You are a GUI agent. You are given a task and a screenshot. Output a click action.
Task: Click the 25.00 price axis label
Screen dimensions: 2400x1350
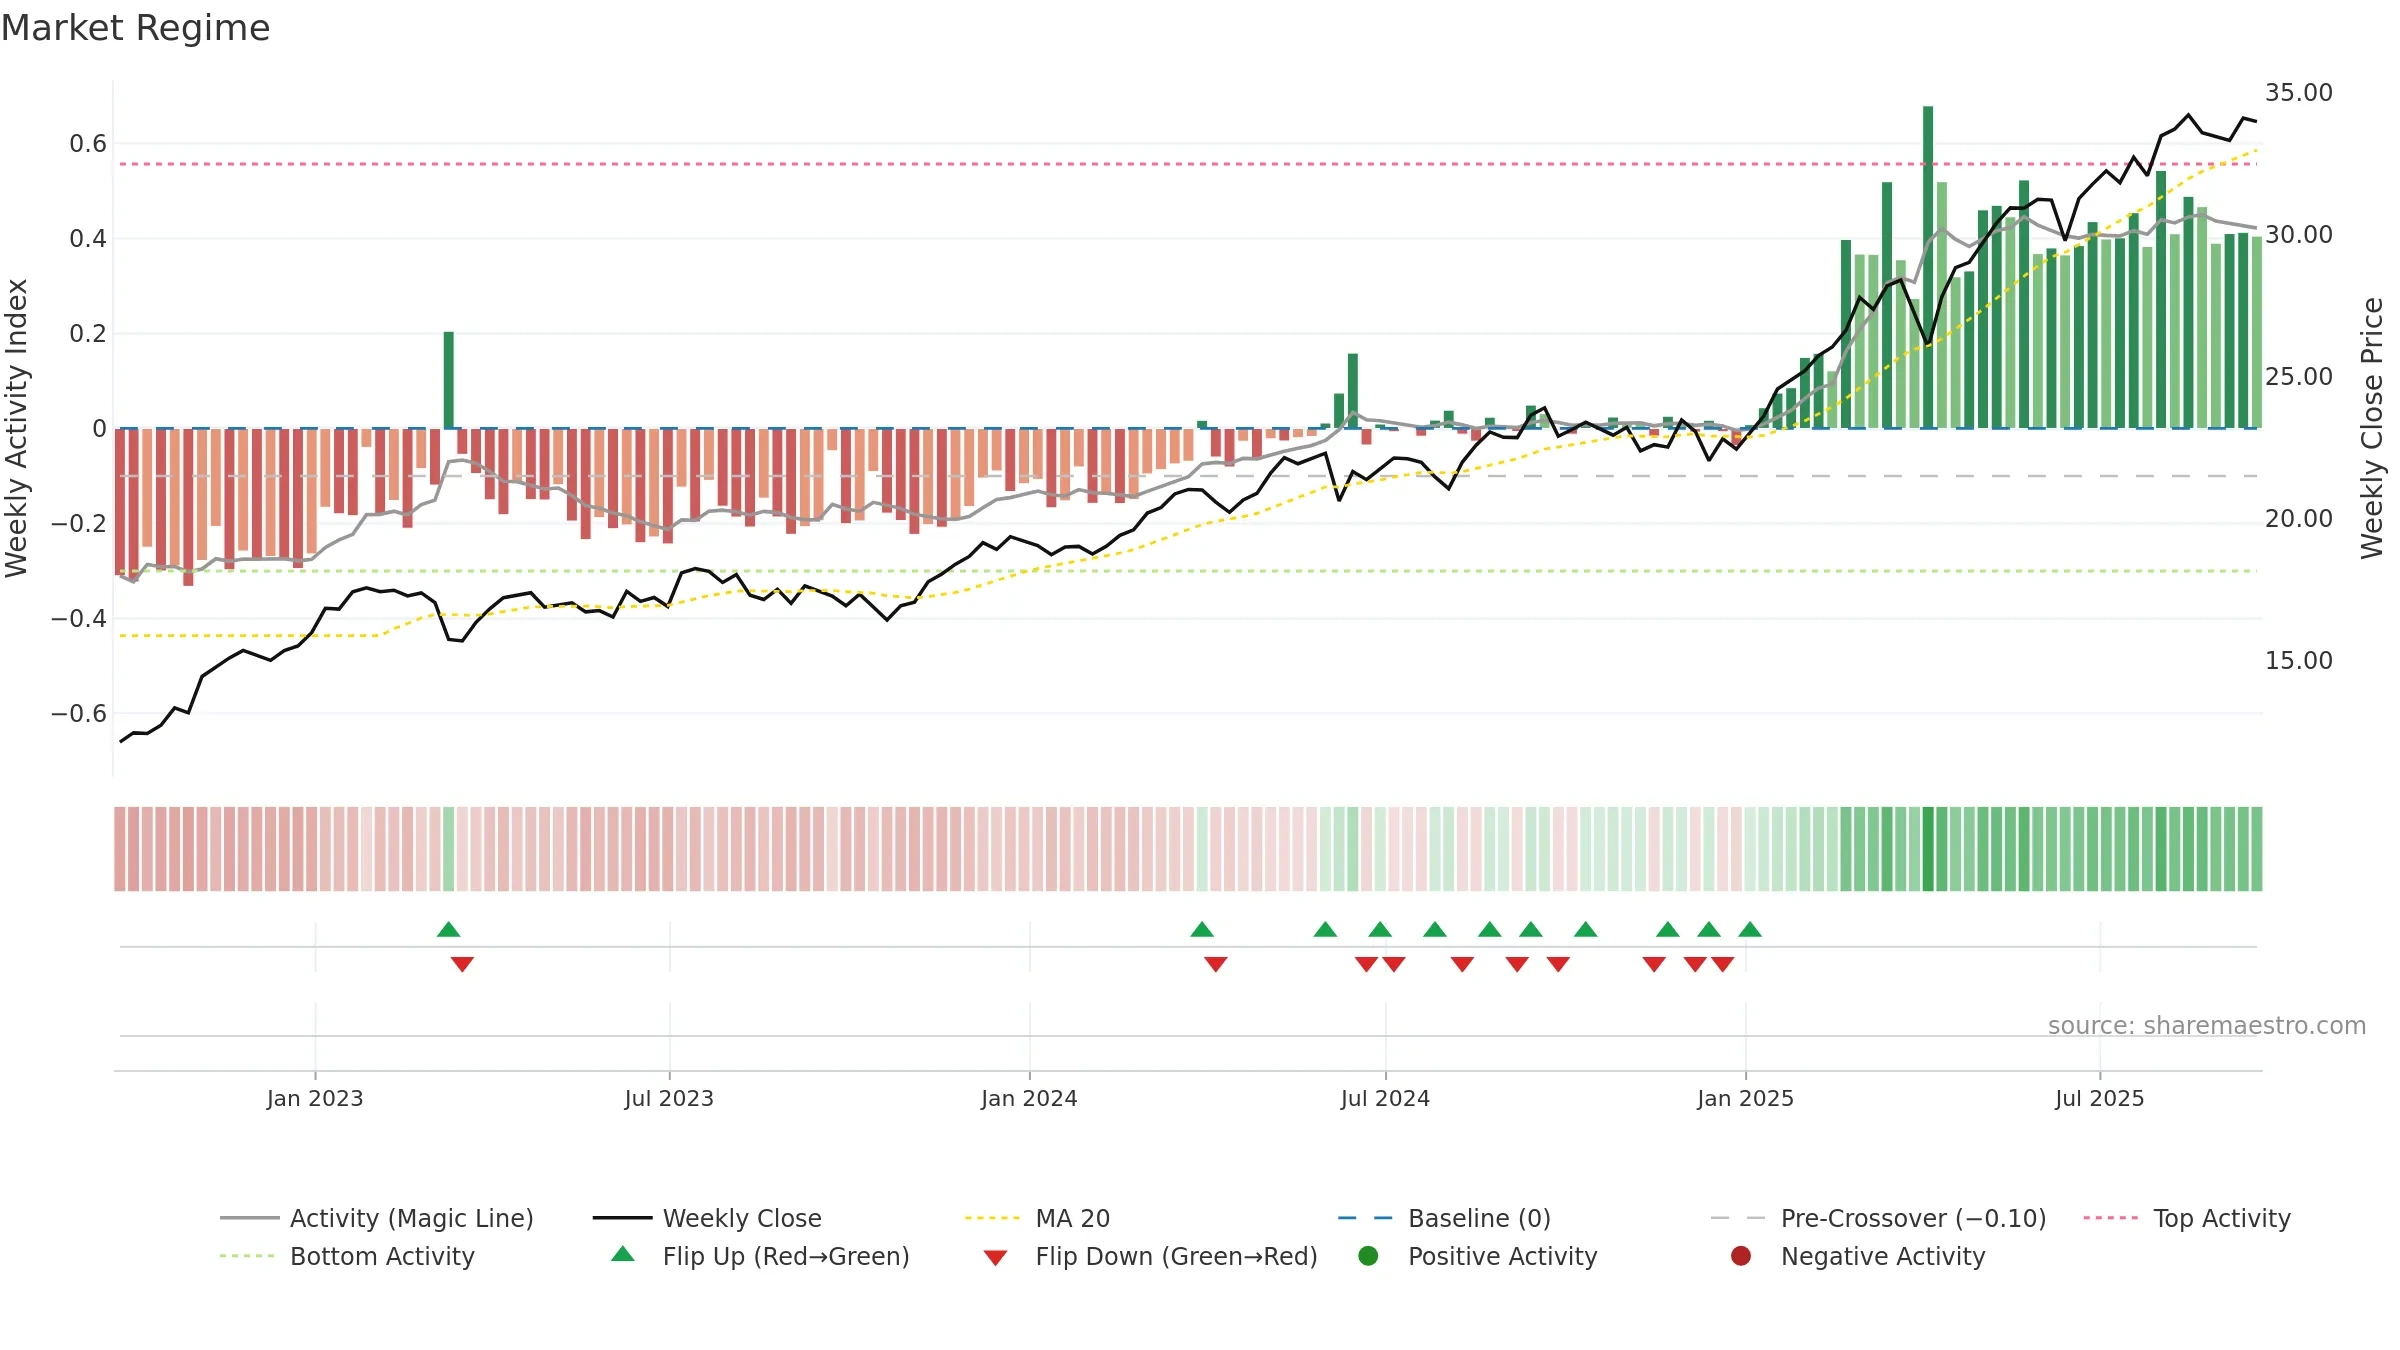coord(2298,376)
